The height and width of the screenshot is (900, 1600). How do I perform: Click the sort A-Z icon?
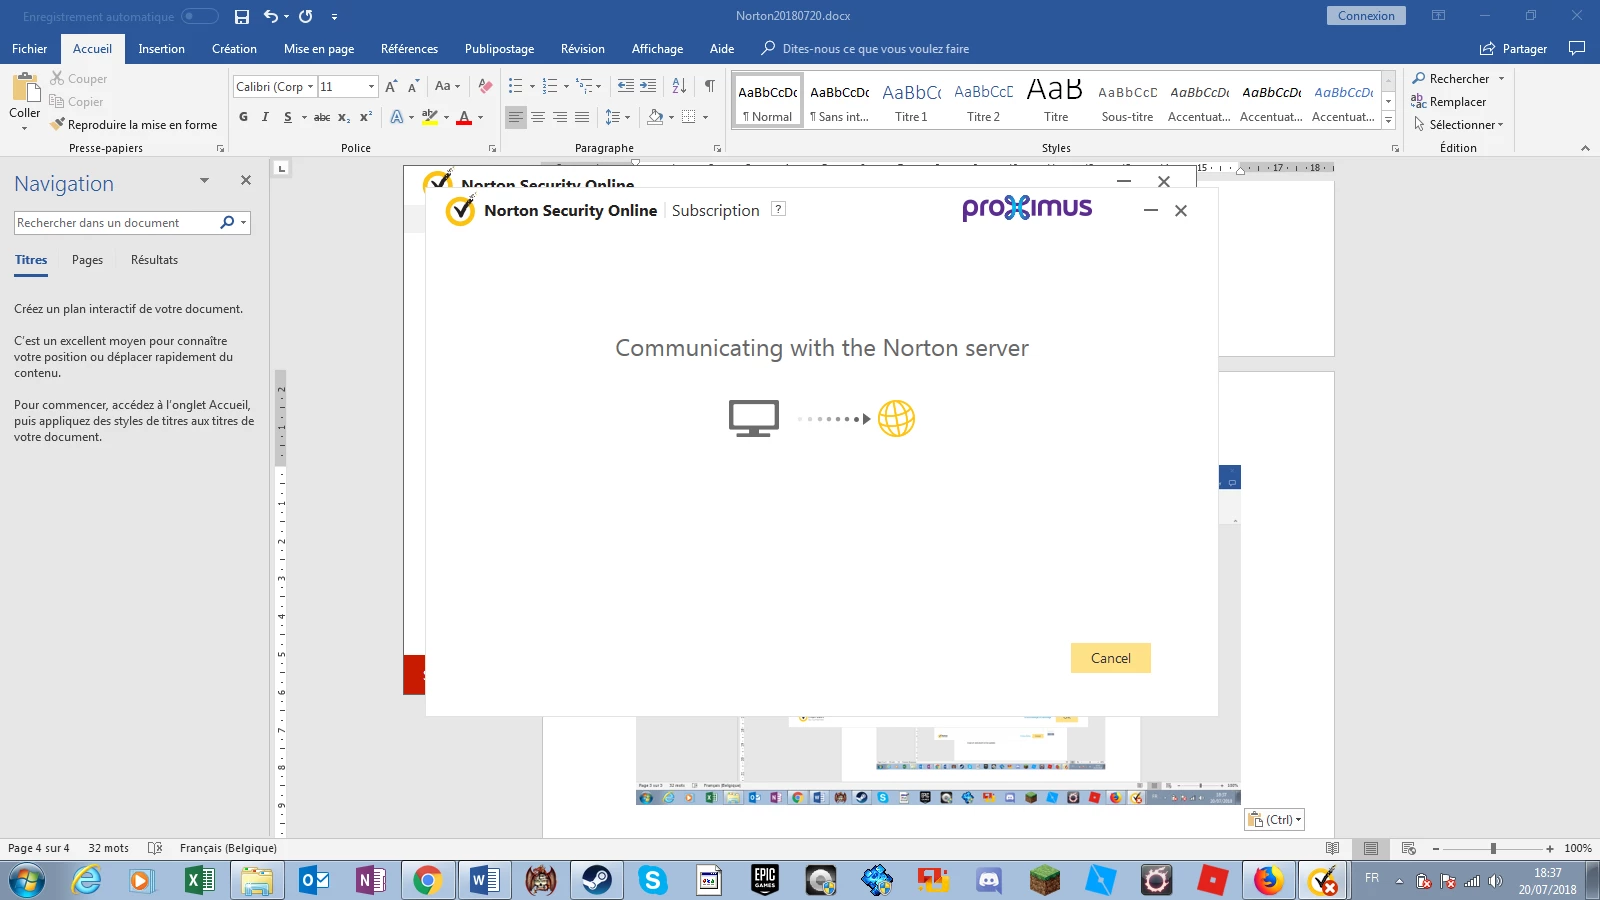pos(679,86)
